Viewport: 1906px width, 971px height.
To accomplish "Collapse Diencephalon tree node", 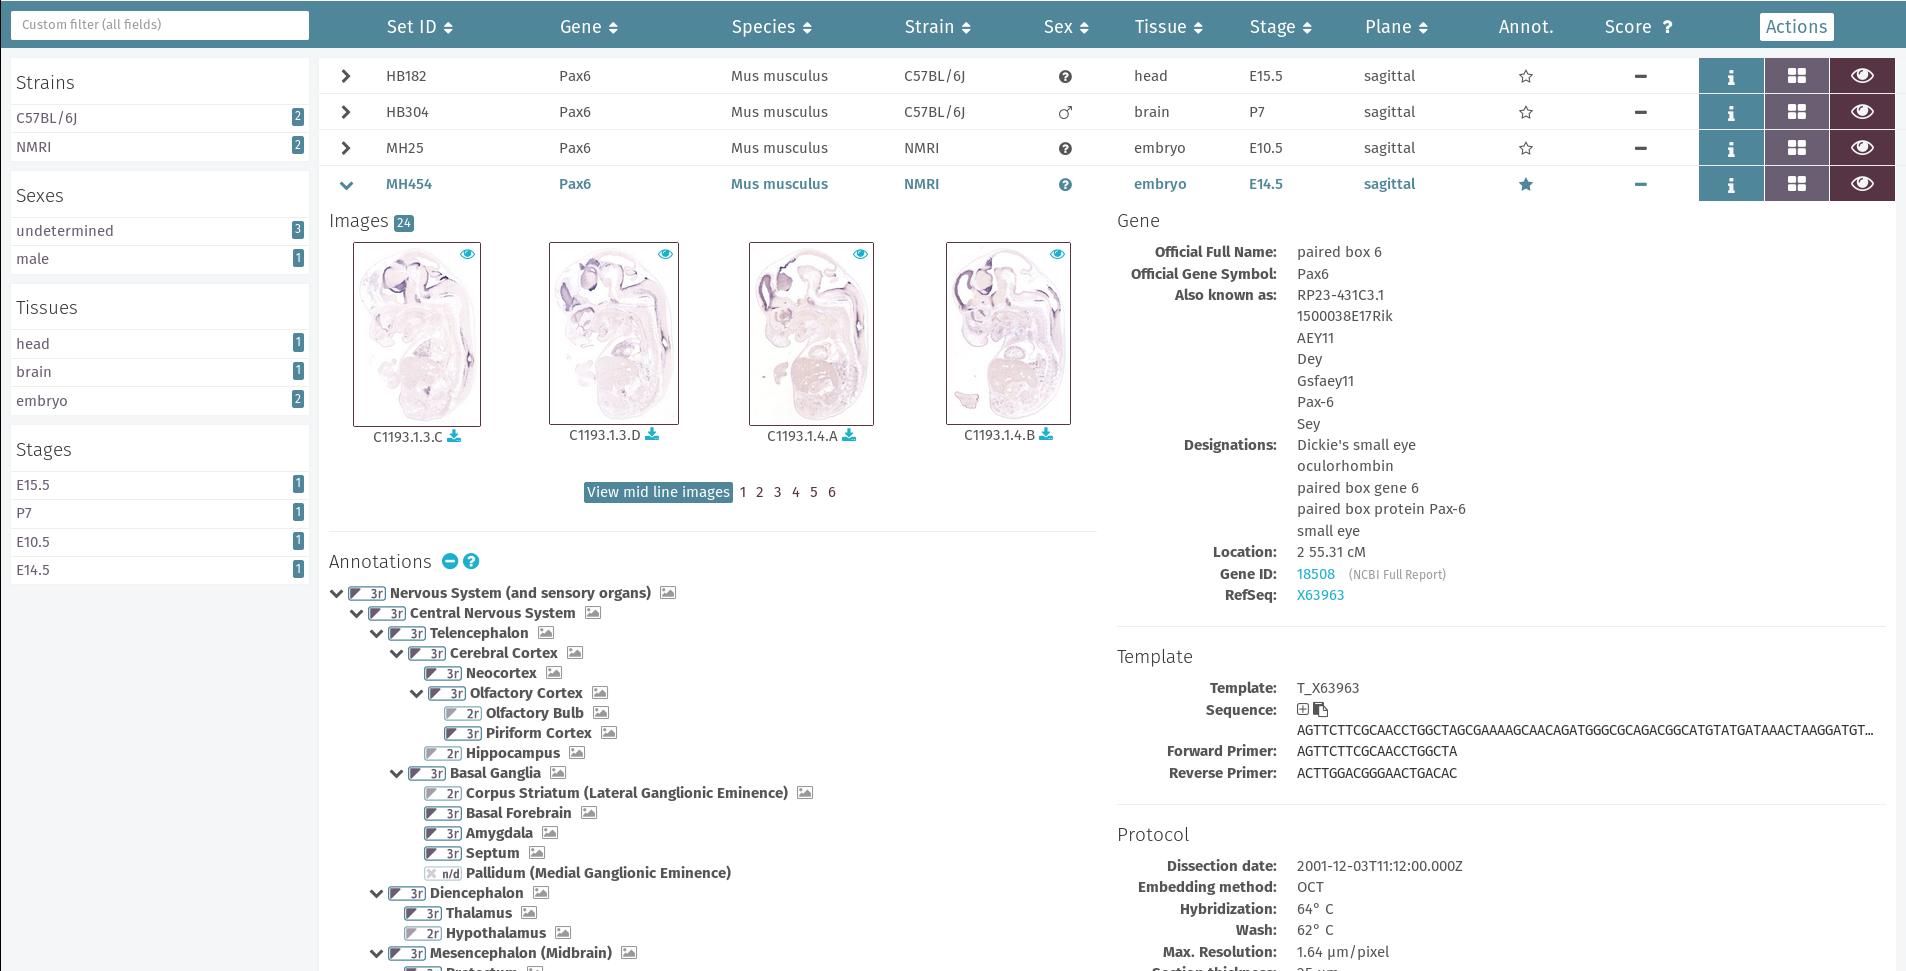I will pyautogui.click(x=377, y=893).
